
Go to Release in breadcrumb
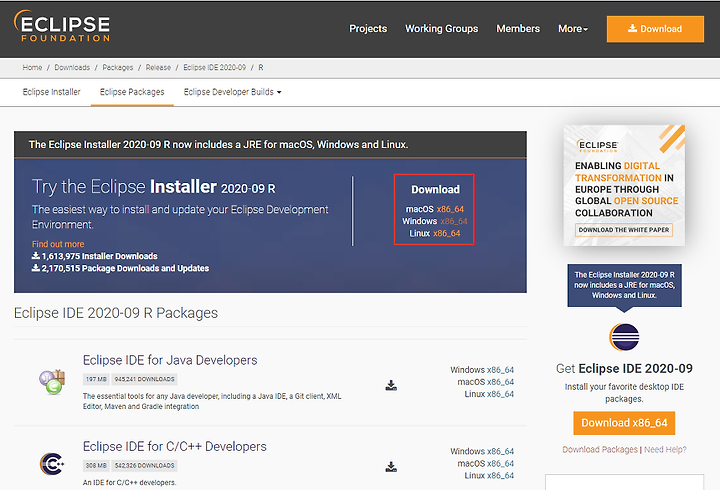[x=158, y=68]
